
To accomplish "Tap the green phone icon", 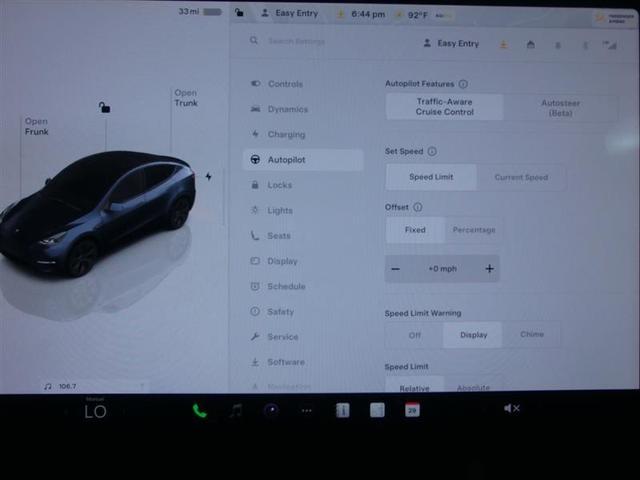I will click(x=199, y=411).
